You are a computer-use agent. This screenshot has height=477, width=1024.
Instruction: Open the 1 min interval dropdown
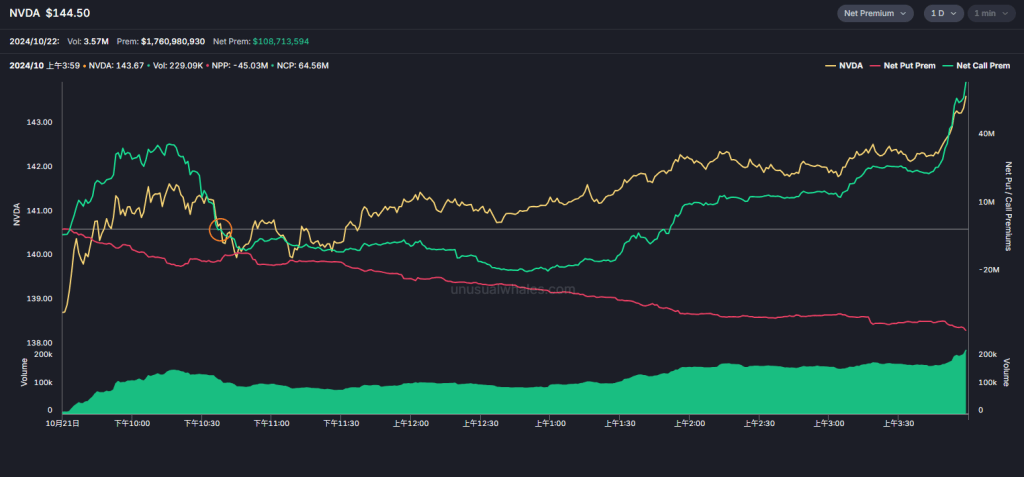[x=990, y=13]
